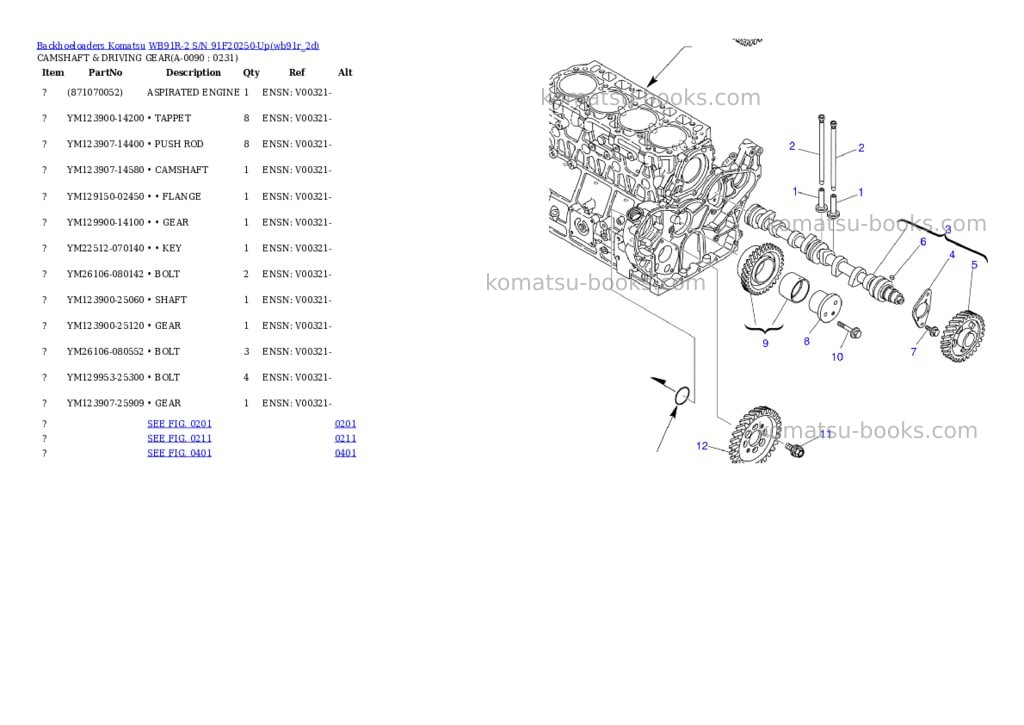Select part number YM129900-14100
1024x725 pixels.
pos(105,223)
